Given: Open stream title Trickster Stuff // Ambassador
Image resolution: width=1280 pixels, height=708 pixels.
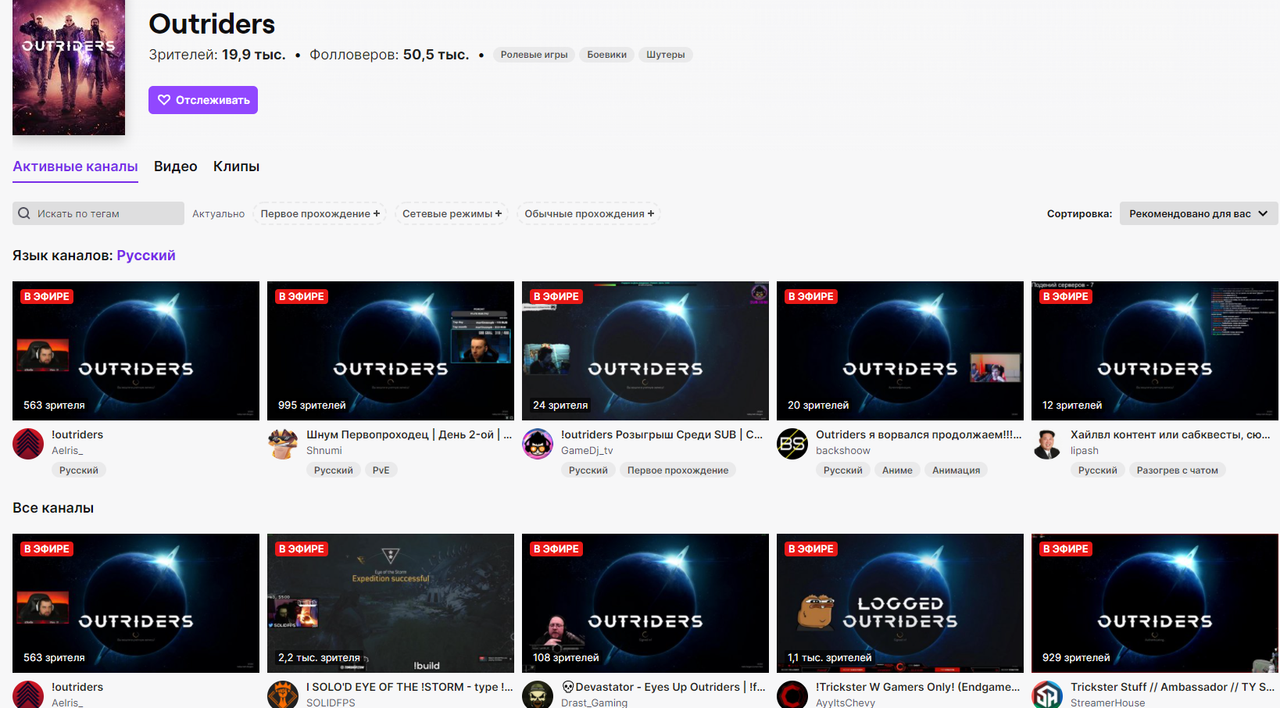Looking at the screenshot, I should pyautogui.click(x=1172, y=687).
